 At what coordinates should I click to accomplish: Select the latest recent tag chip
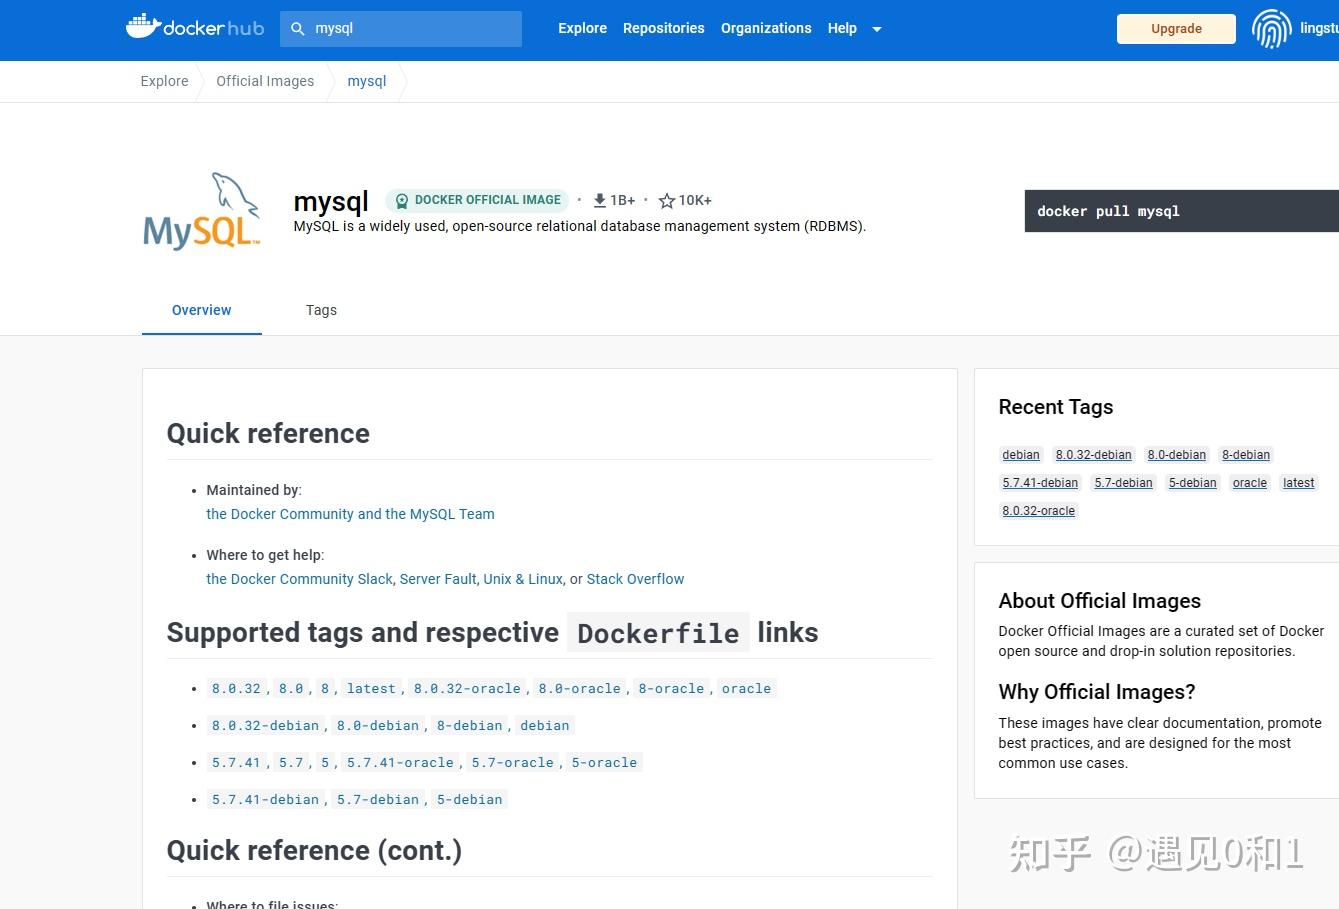(1298, 483)
